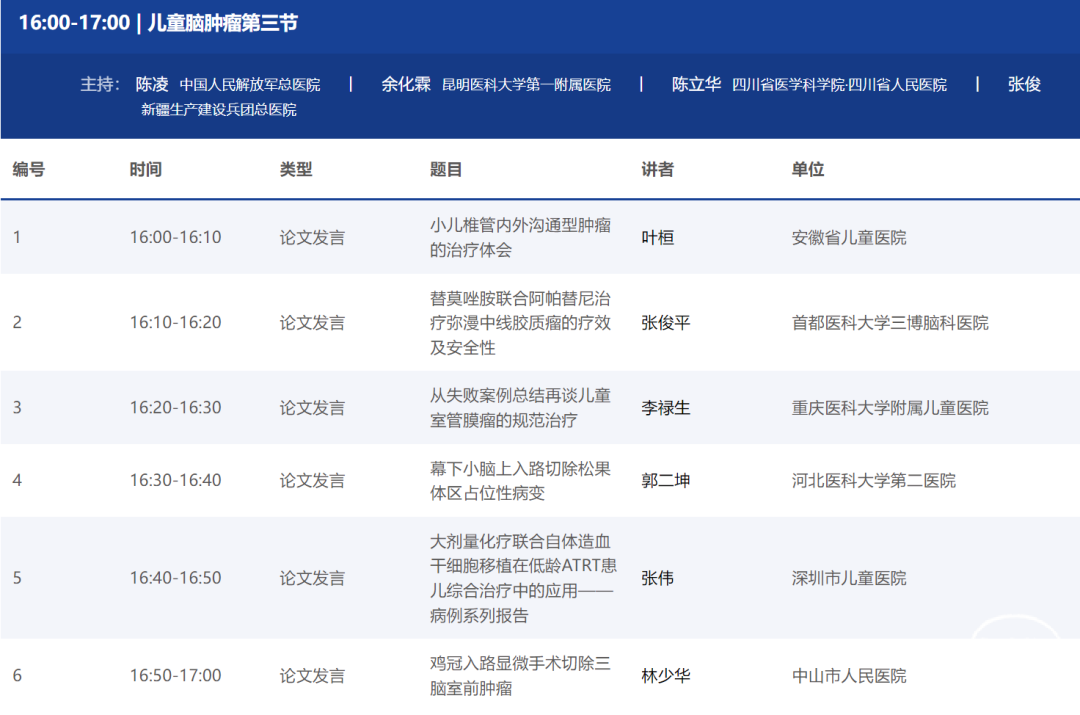The height and width of the screenshot is (715, 1080).
Task: Open speaker 张俊平's entry
Action: click(x=665, y=323)
